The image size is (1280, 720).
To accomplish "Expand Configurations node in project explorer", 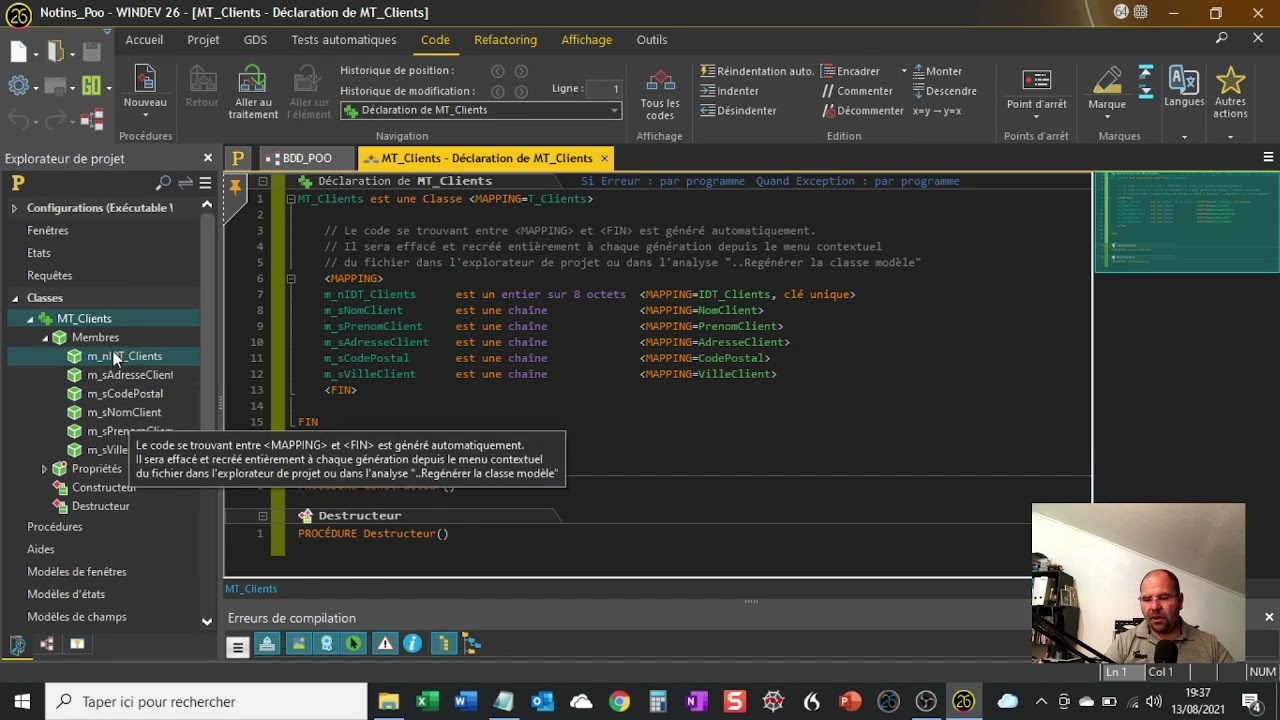I will pos(15,208).
